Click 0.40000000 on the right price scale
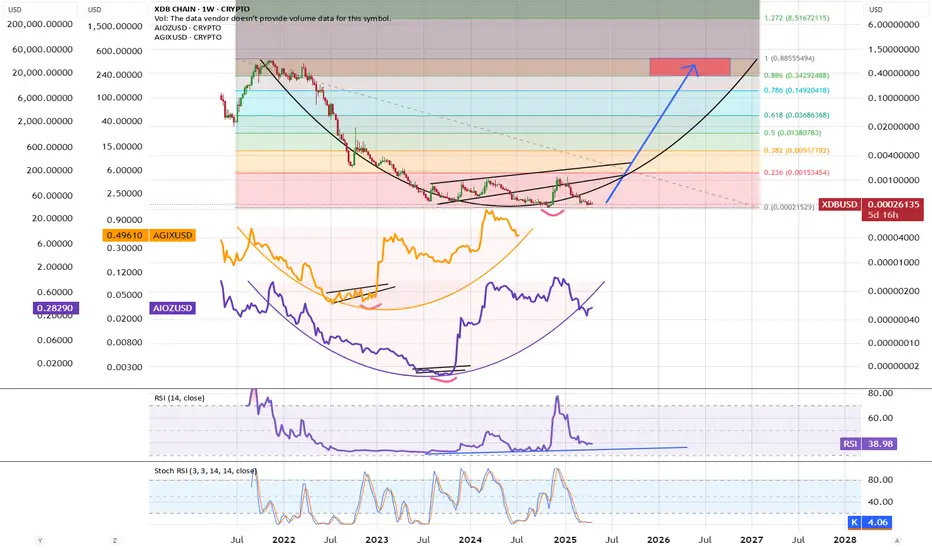This screenshot has width=932, height=550. (893, 73)
